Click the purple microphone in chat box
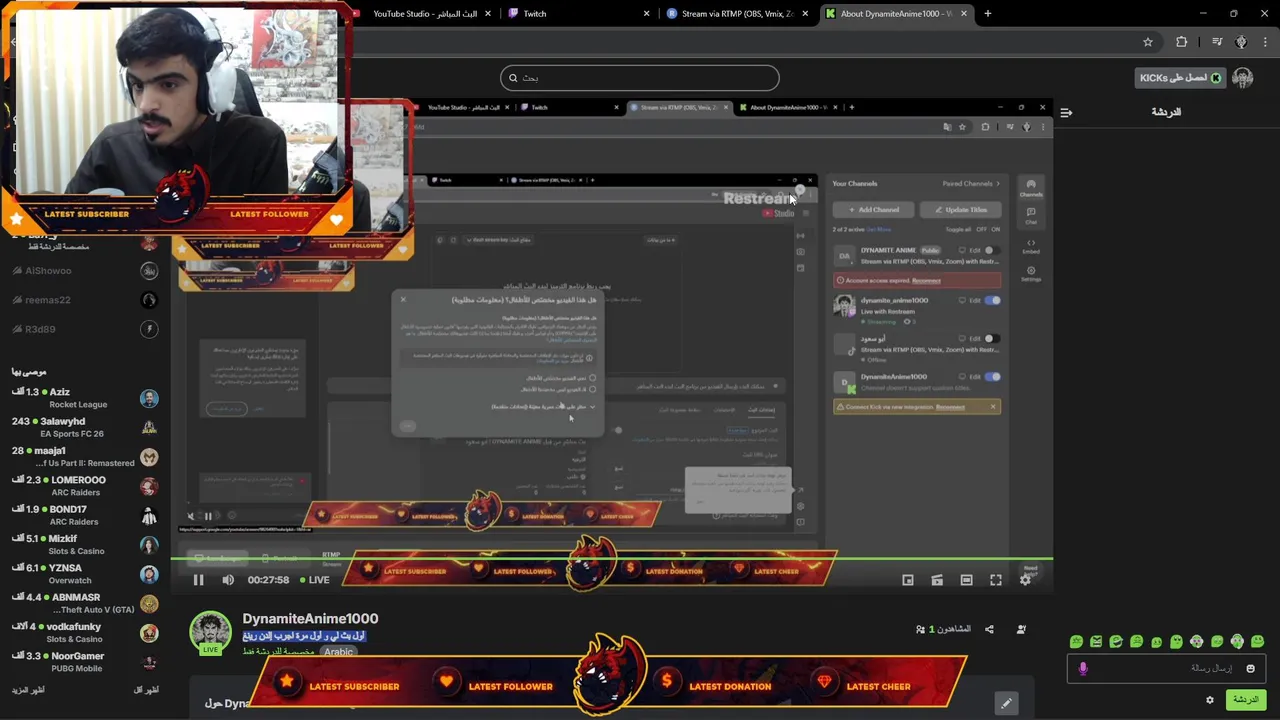The image size is (1280, 720). coord(1083,668)
